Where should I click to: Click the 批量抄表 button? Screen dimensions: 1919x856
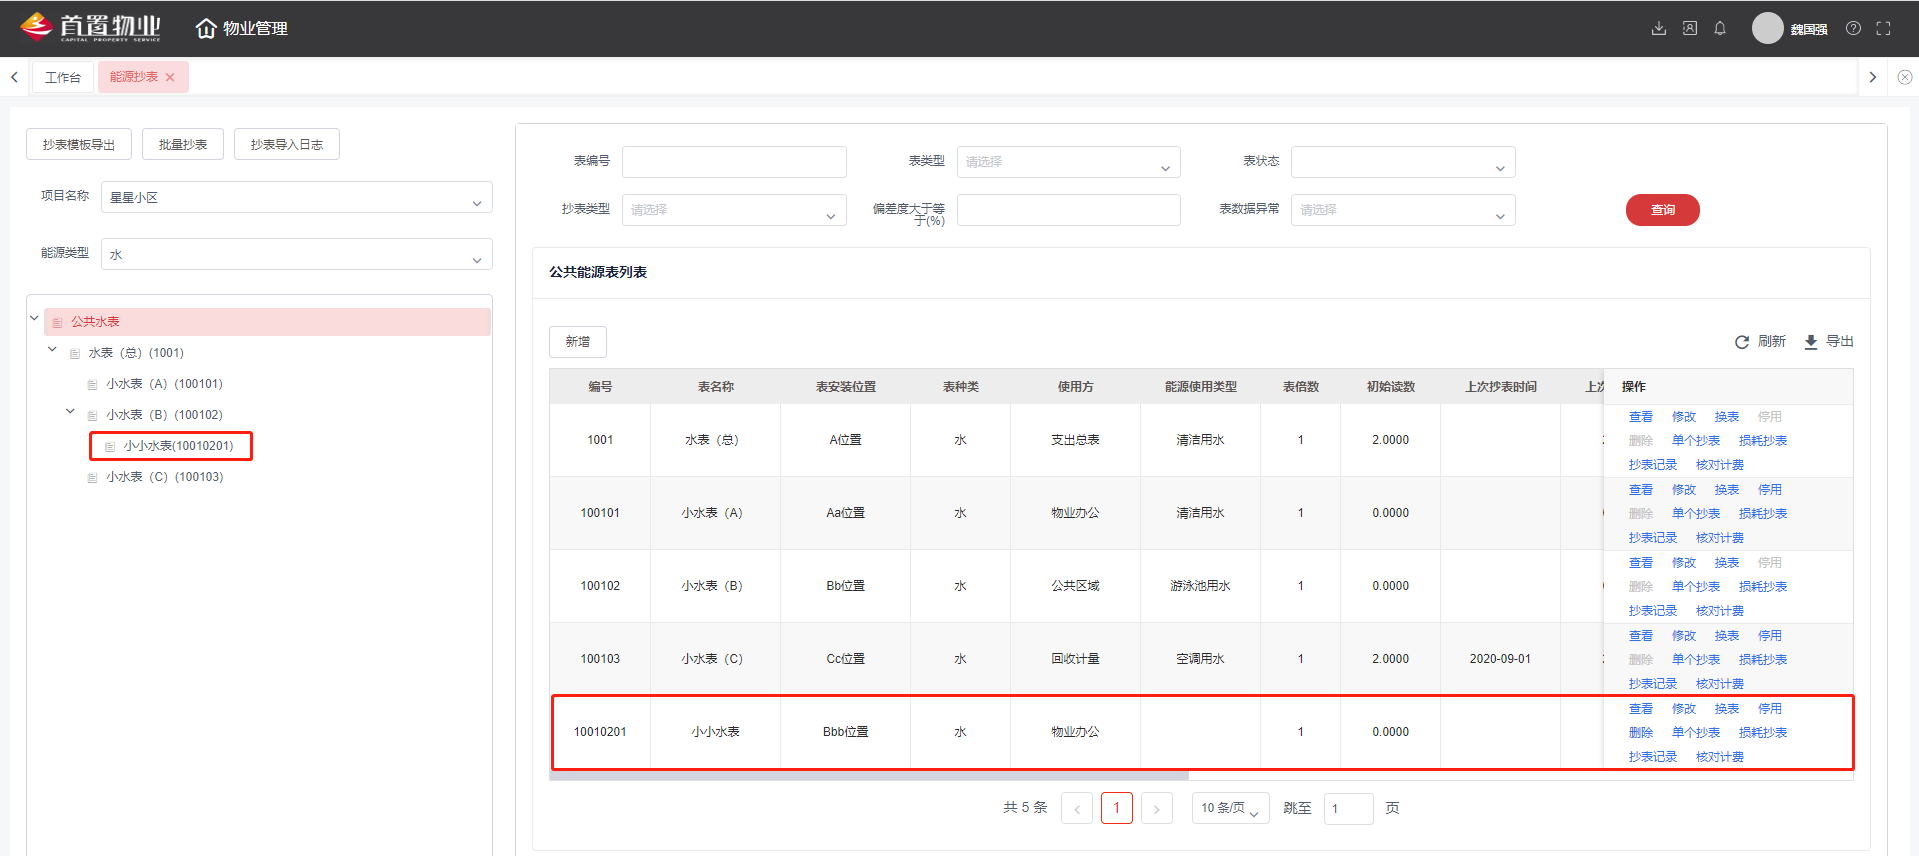click(183, 144)
